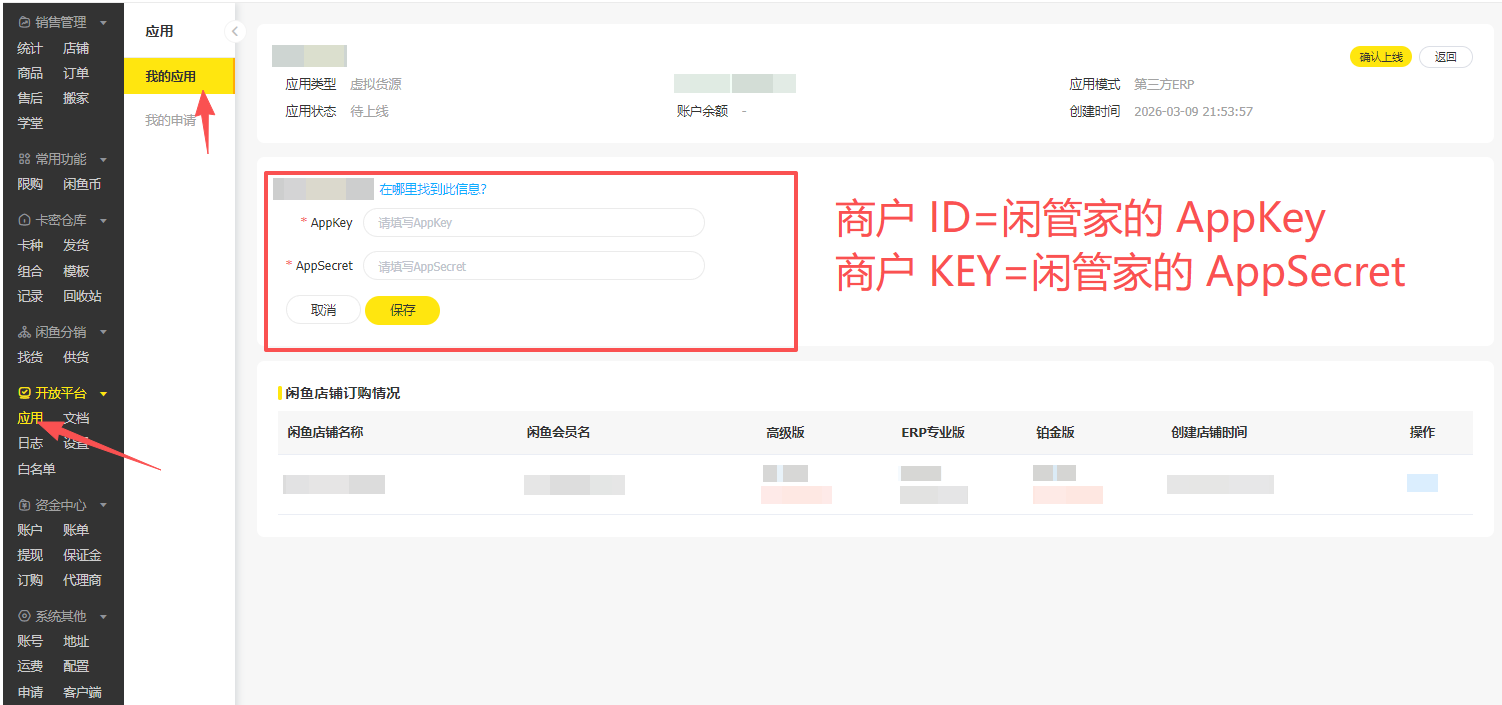Focus the AppKey input field
Screen dimensions: 1502x705
534,223
